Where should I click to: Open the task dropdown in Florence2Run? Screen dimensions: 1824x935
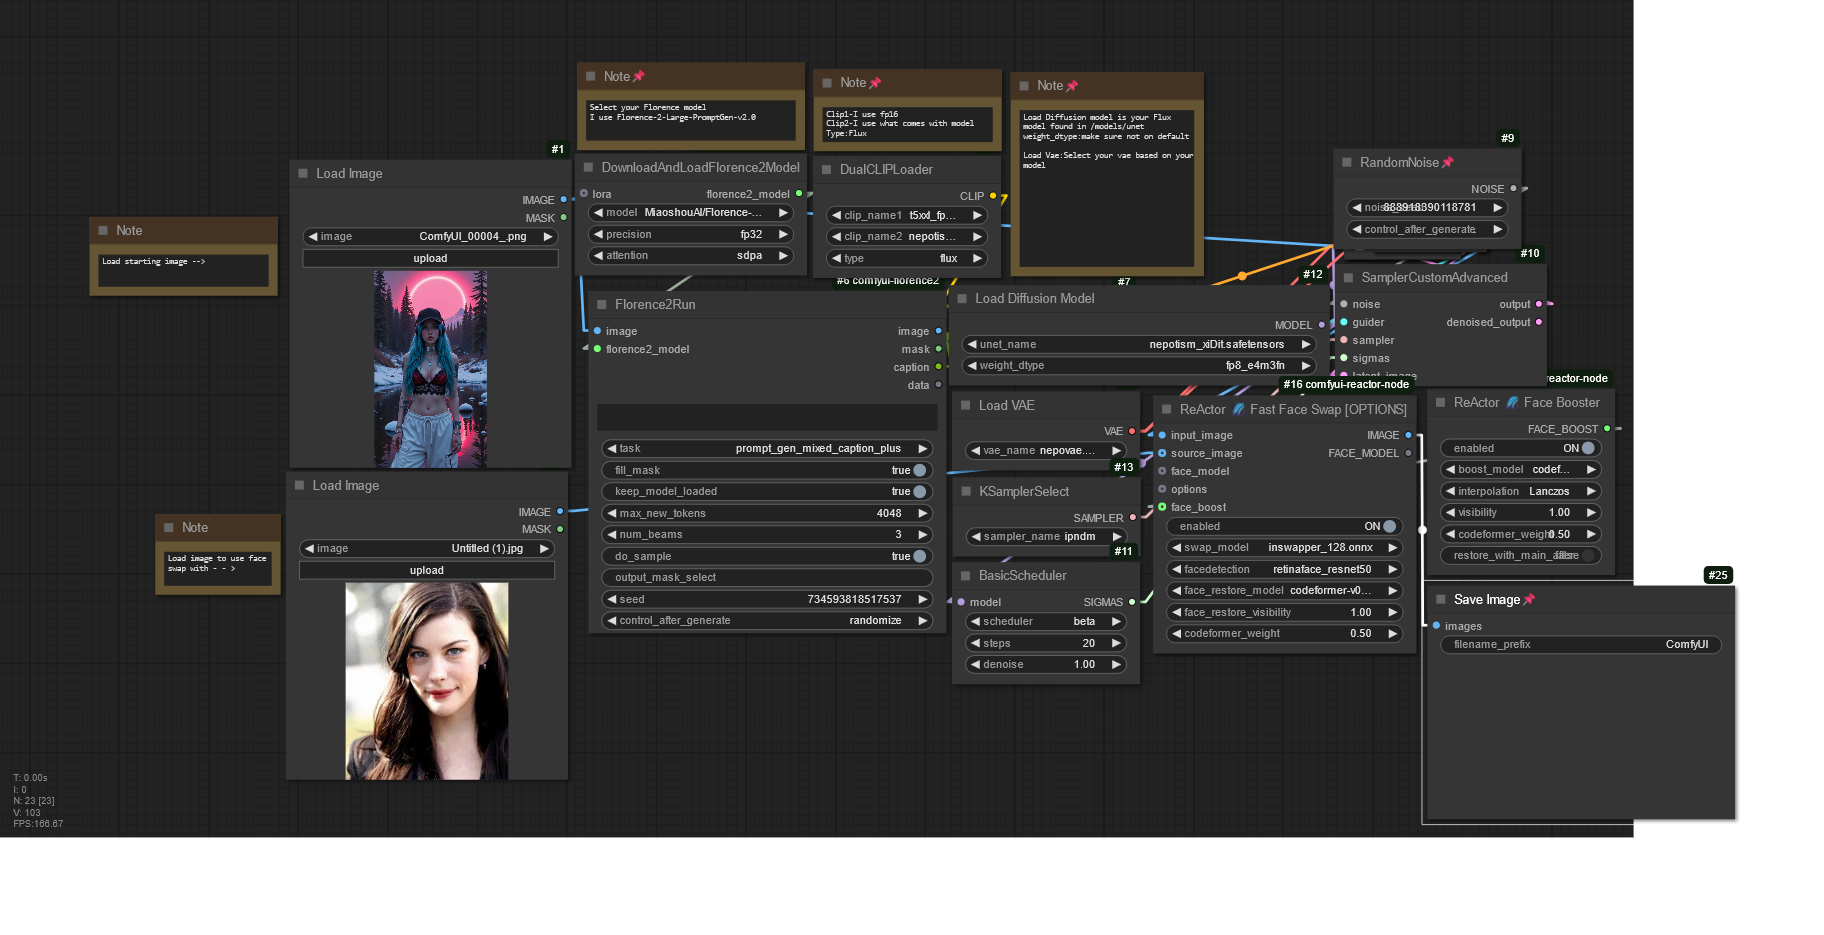click(x=767, y=449)
